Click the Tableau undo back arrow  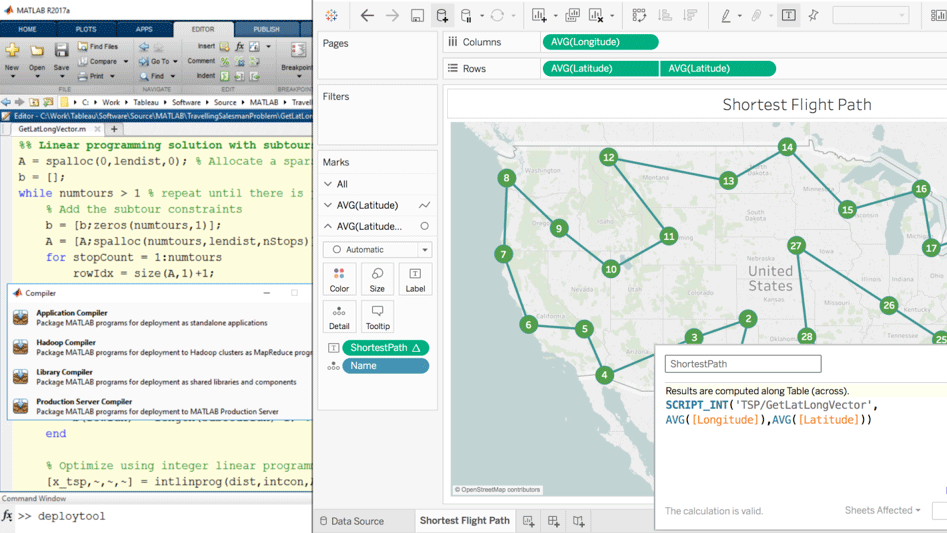(367, 16)
